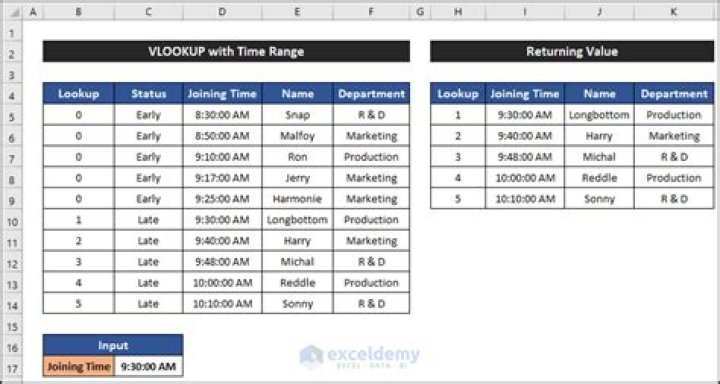Click the 'VLOOKUP with Time Range' title cell
Viewport: 720px width, 384px height.
click(x=226, y=51)
